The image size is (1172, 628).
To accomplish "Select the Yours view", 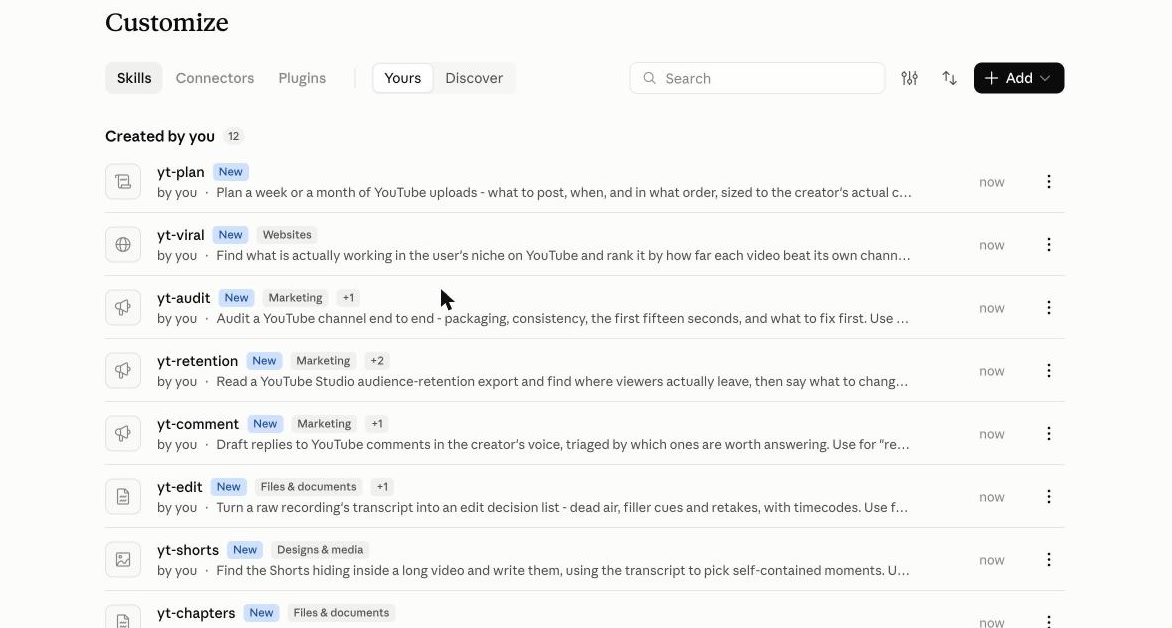I will pos(403,78).
